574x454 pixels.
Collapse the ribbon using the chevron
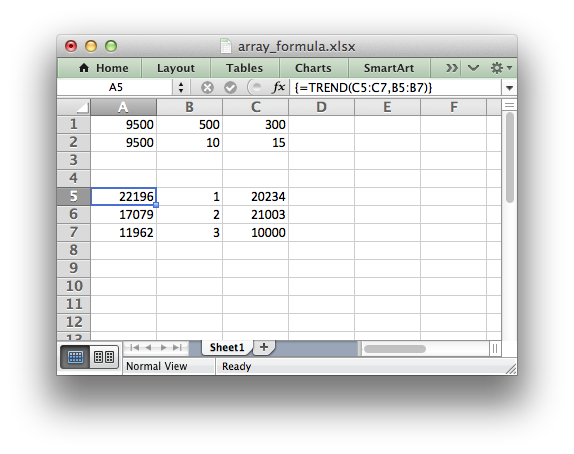click(473, 68)
